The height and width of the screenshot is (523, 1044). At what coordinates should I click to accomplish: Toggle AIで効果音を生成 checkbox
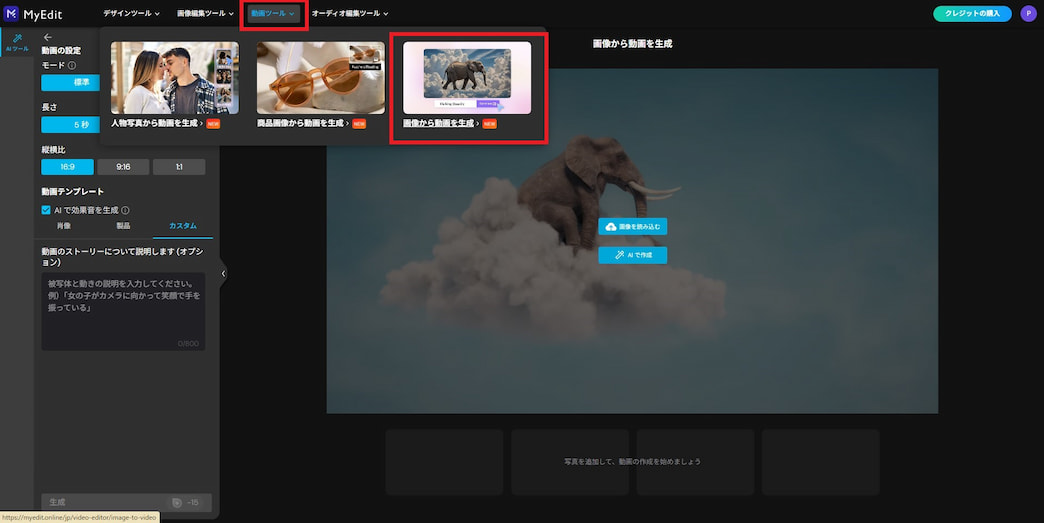coord(46,210)
